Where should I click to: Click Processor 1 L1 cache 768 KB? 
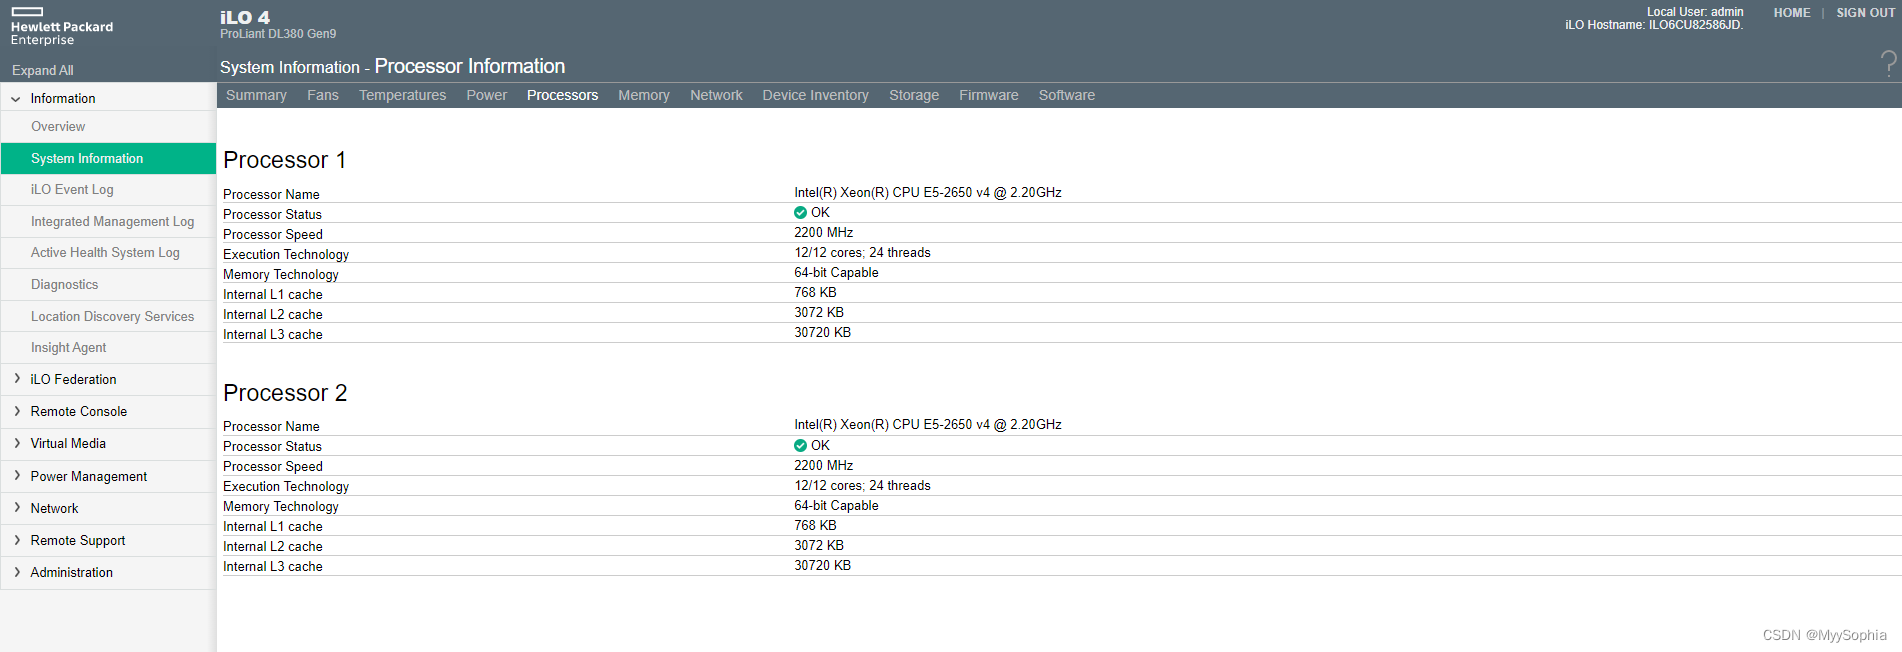(815, 293)
